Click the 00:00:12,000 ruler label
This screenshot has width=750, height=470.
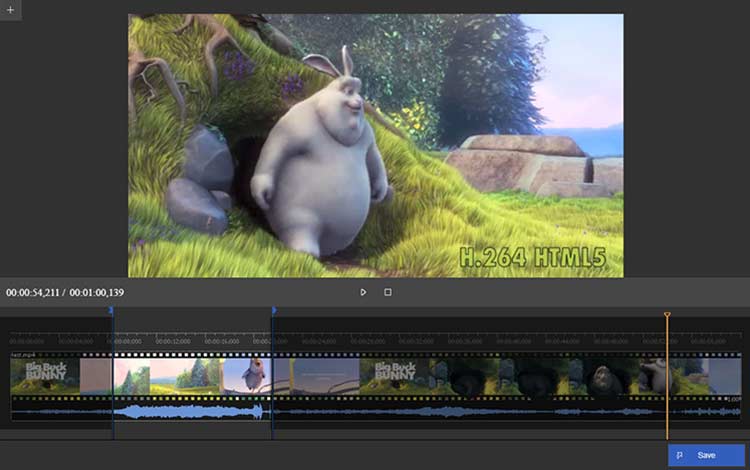(x=173, y=341)
